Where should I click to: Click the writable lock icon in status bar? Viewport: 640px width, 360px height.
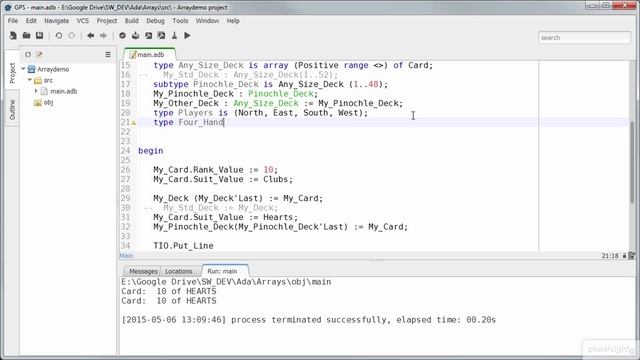624,256
